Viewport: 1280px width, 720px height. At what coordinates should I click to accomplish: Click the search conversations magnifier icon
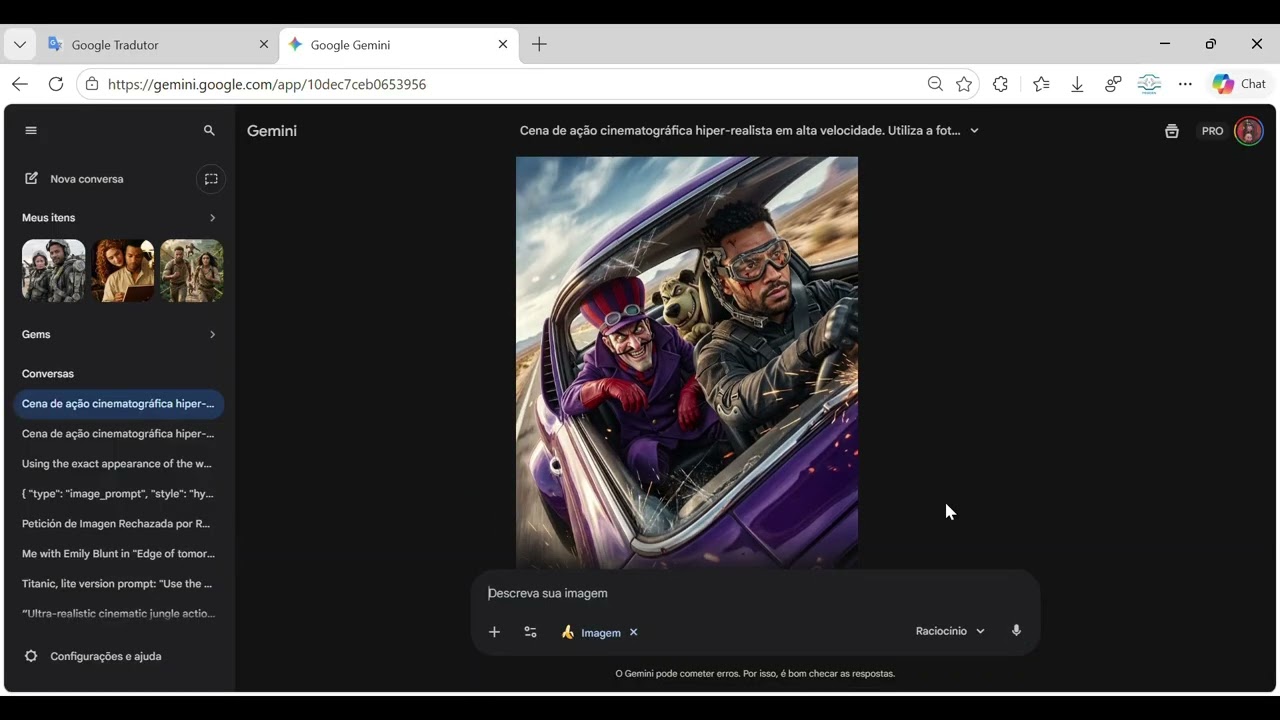point(209,131)
